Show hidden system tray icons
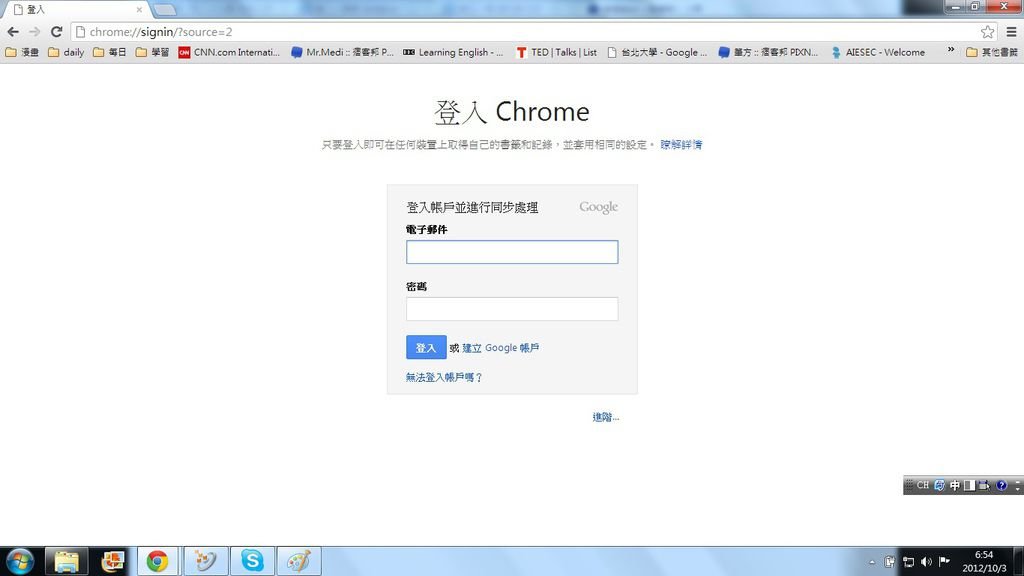Image resolution: width=1024 pixels, height=576 pixels. click(872, 562)
